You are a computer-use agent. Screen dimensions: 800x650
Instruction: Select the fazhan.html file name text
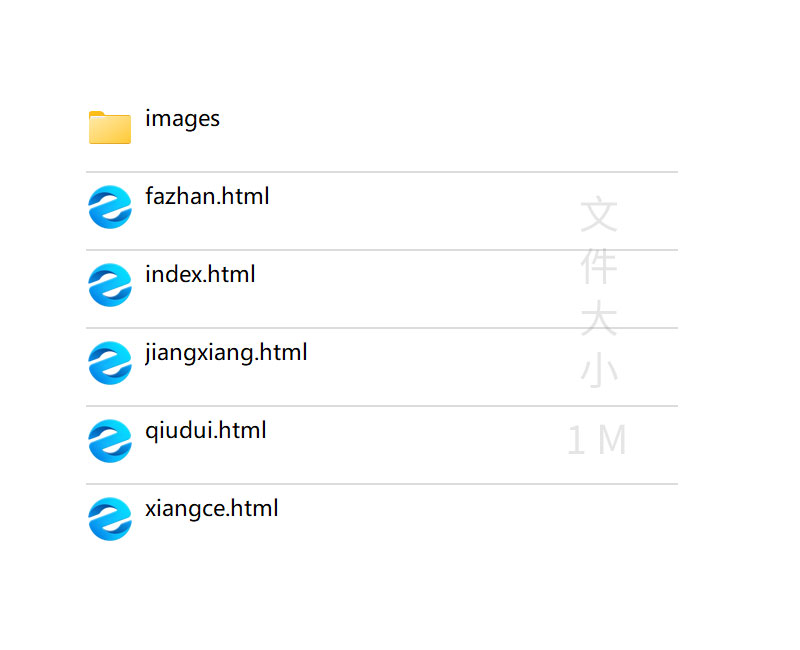(207, 197)
